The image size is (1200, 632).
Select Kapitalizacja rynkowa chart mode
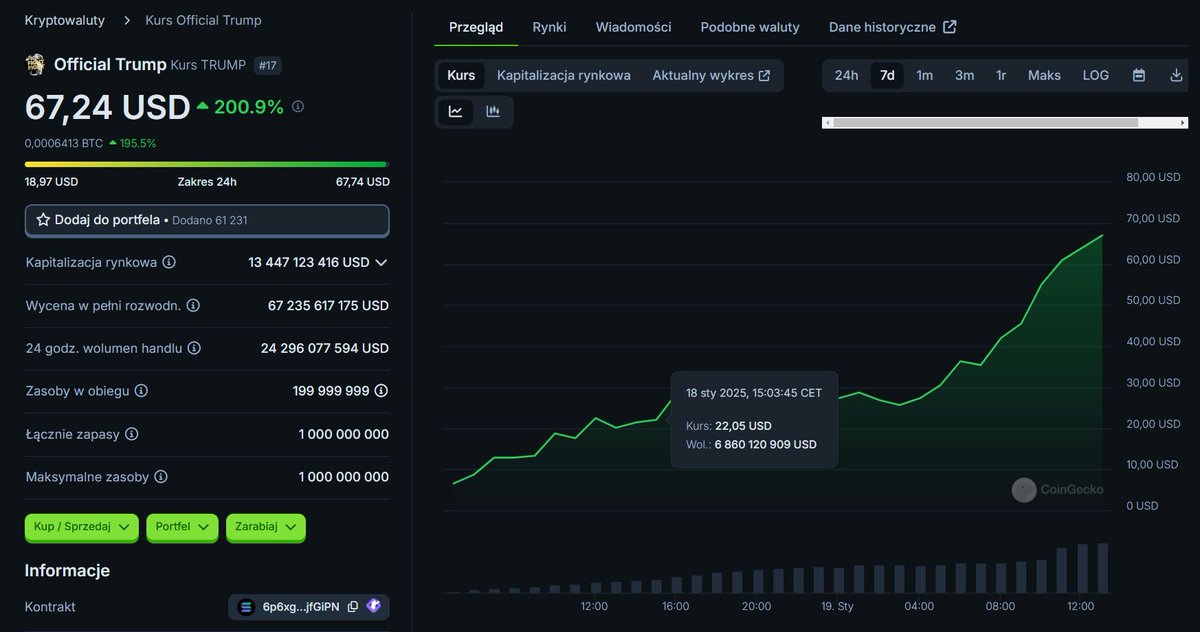click(564, 75)
